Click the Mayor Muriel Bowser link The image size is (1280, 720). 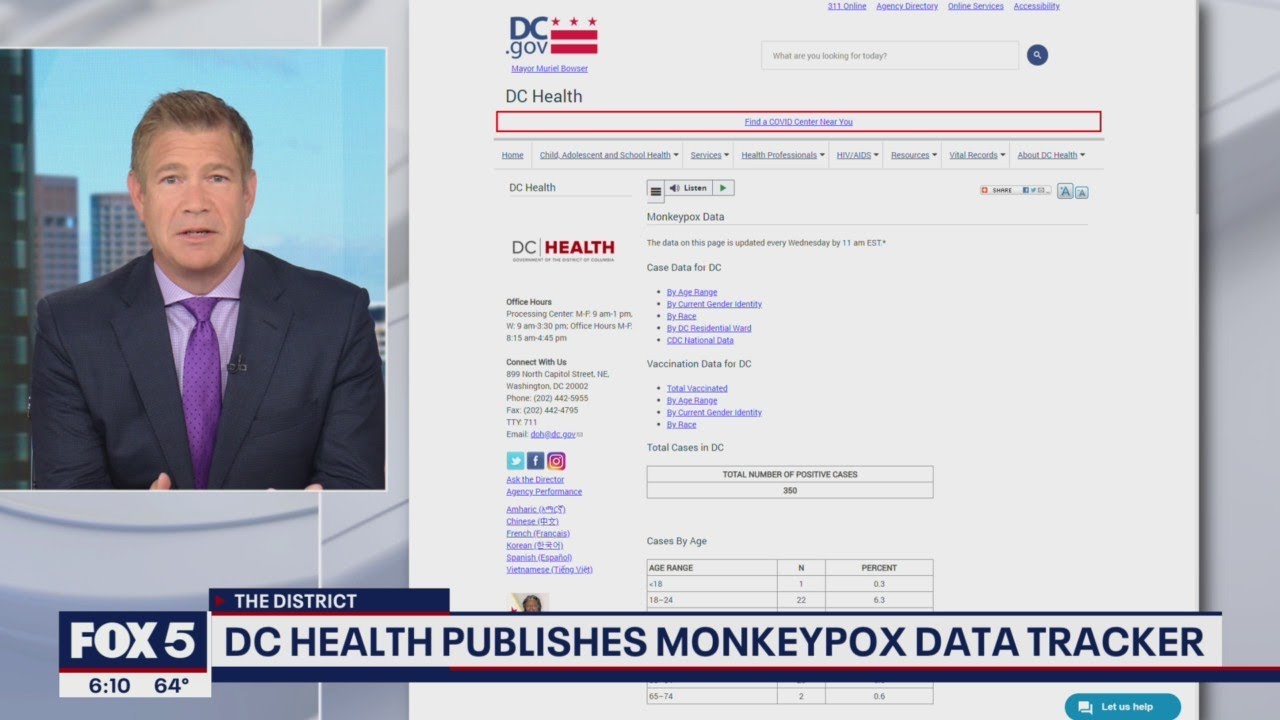(x=550, y=69)
